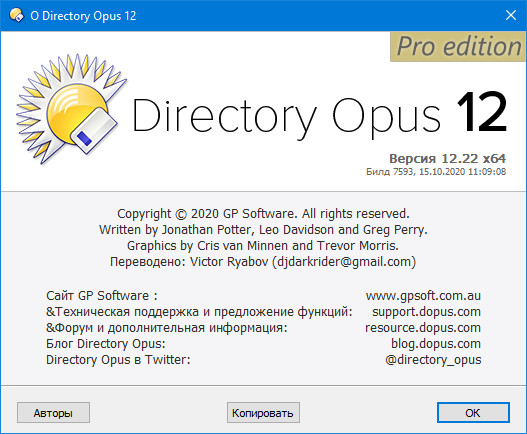527x434 pixels.
Task: Click the Graphics by Cris van Minnen line
Action: (x=263, y=246)
